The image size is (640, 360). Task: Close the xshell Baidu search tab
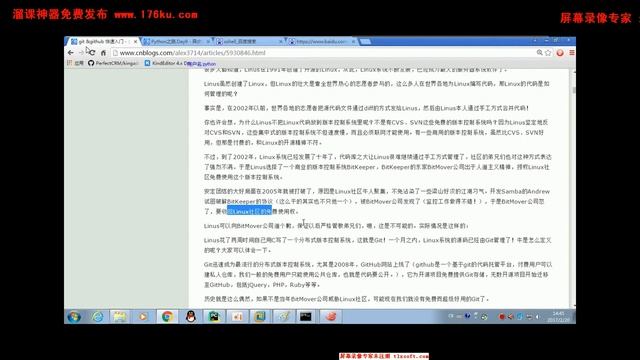280,42
